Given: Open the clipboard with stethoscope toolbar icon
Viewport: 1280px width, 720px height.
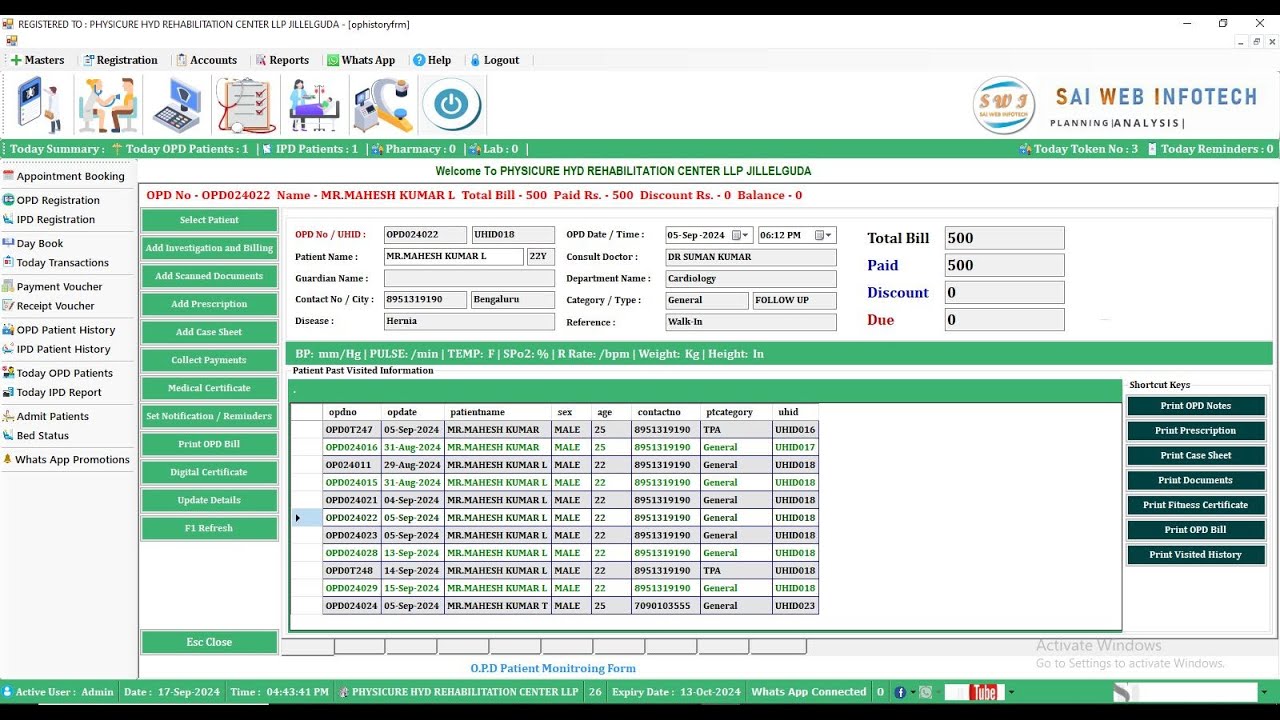Looking at the screenshot, I should [x=246, y=104].
